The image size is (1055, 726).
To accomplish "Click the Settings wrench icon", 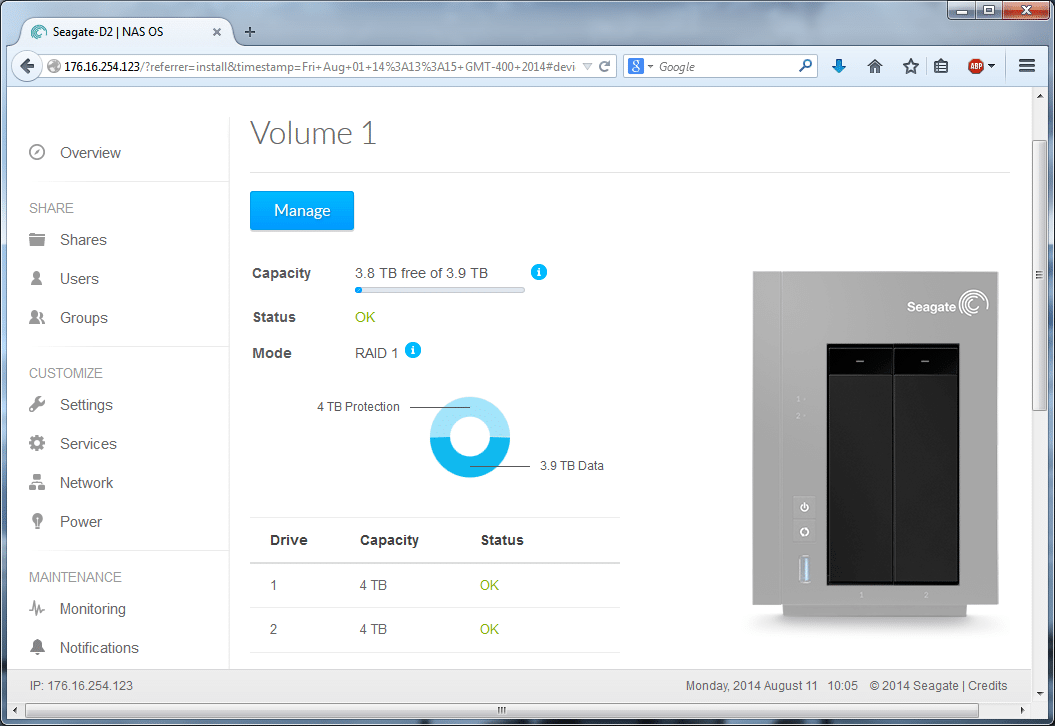I will coord(37,404).
